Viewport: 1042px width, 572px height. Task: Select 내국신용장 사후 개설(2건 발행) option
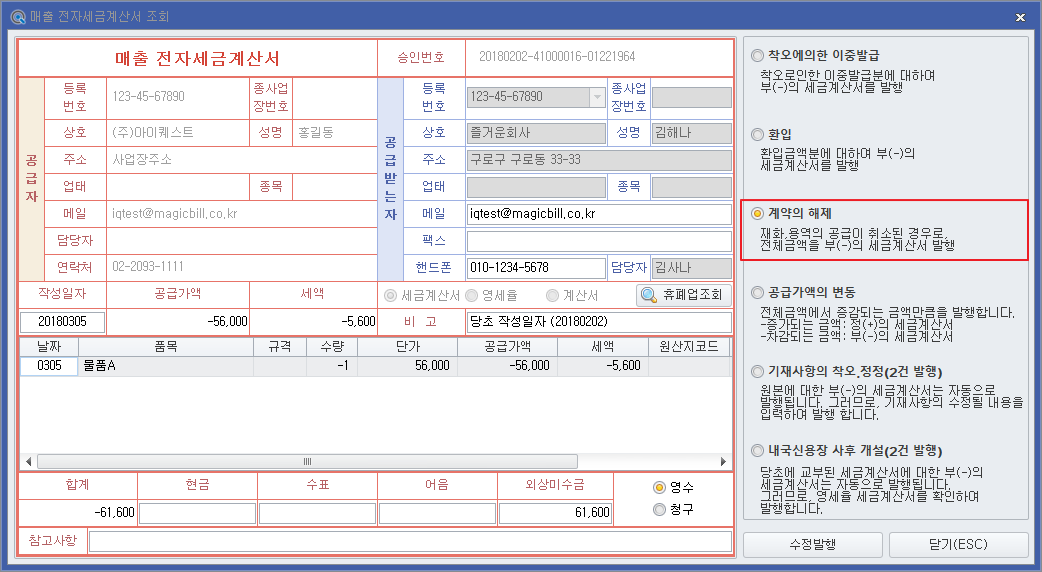pos(757,451)
